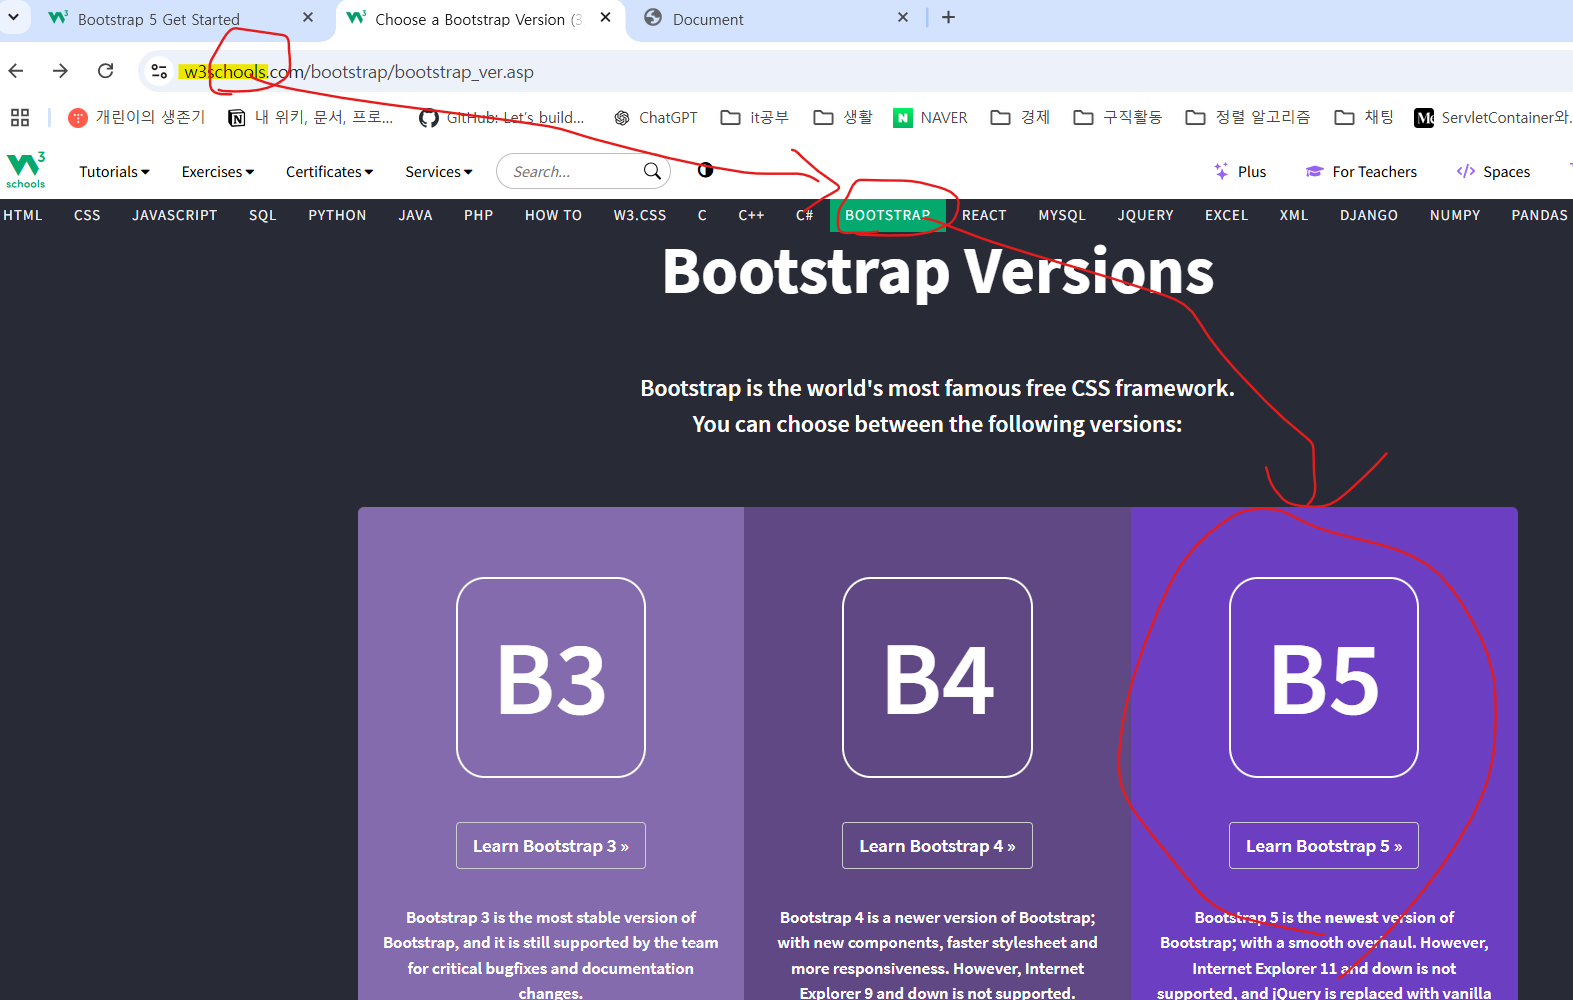Select PHP in the topic bar
The height and width of the screenshot is (1000, 1573).
coord(478,215)
